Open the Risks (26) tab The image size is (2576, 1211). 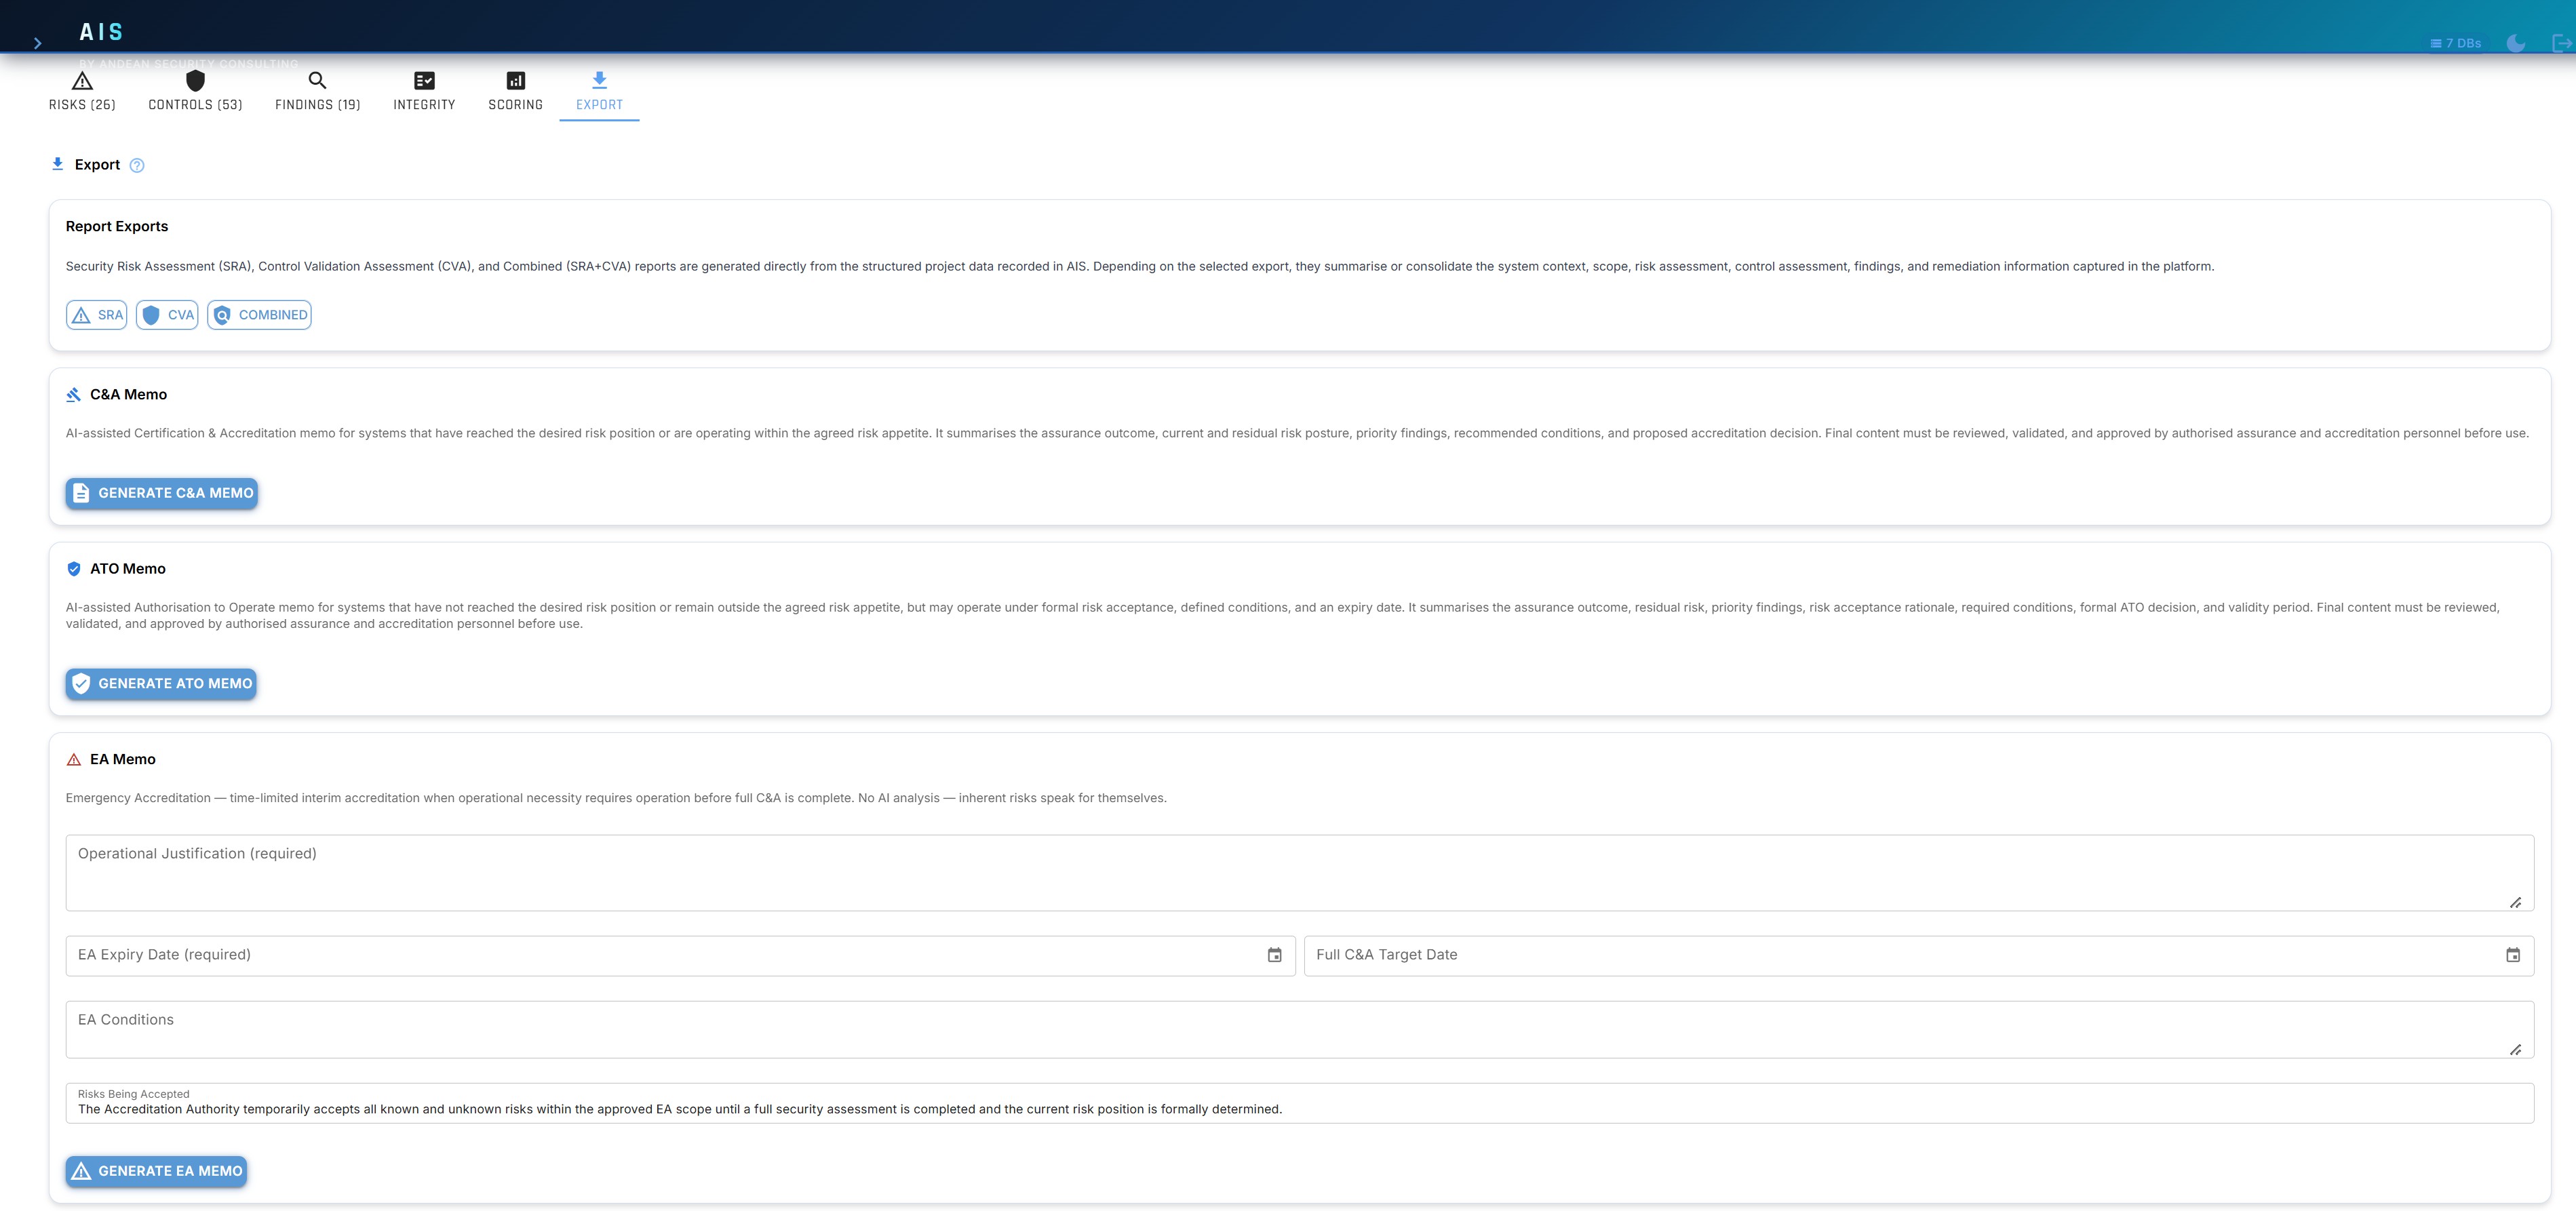click(82, 91)
